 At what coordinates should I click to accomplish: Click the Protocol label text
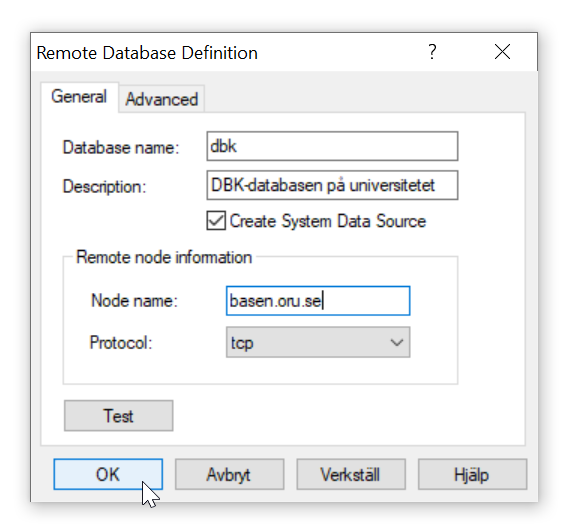click(x=121, y=343)
